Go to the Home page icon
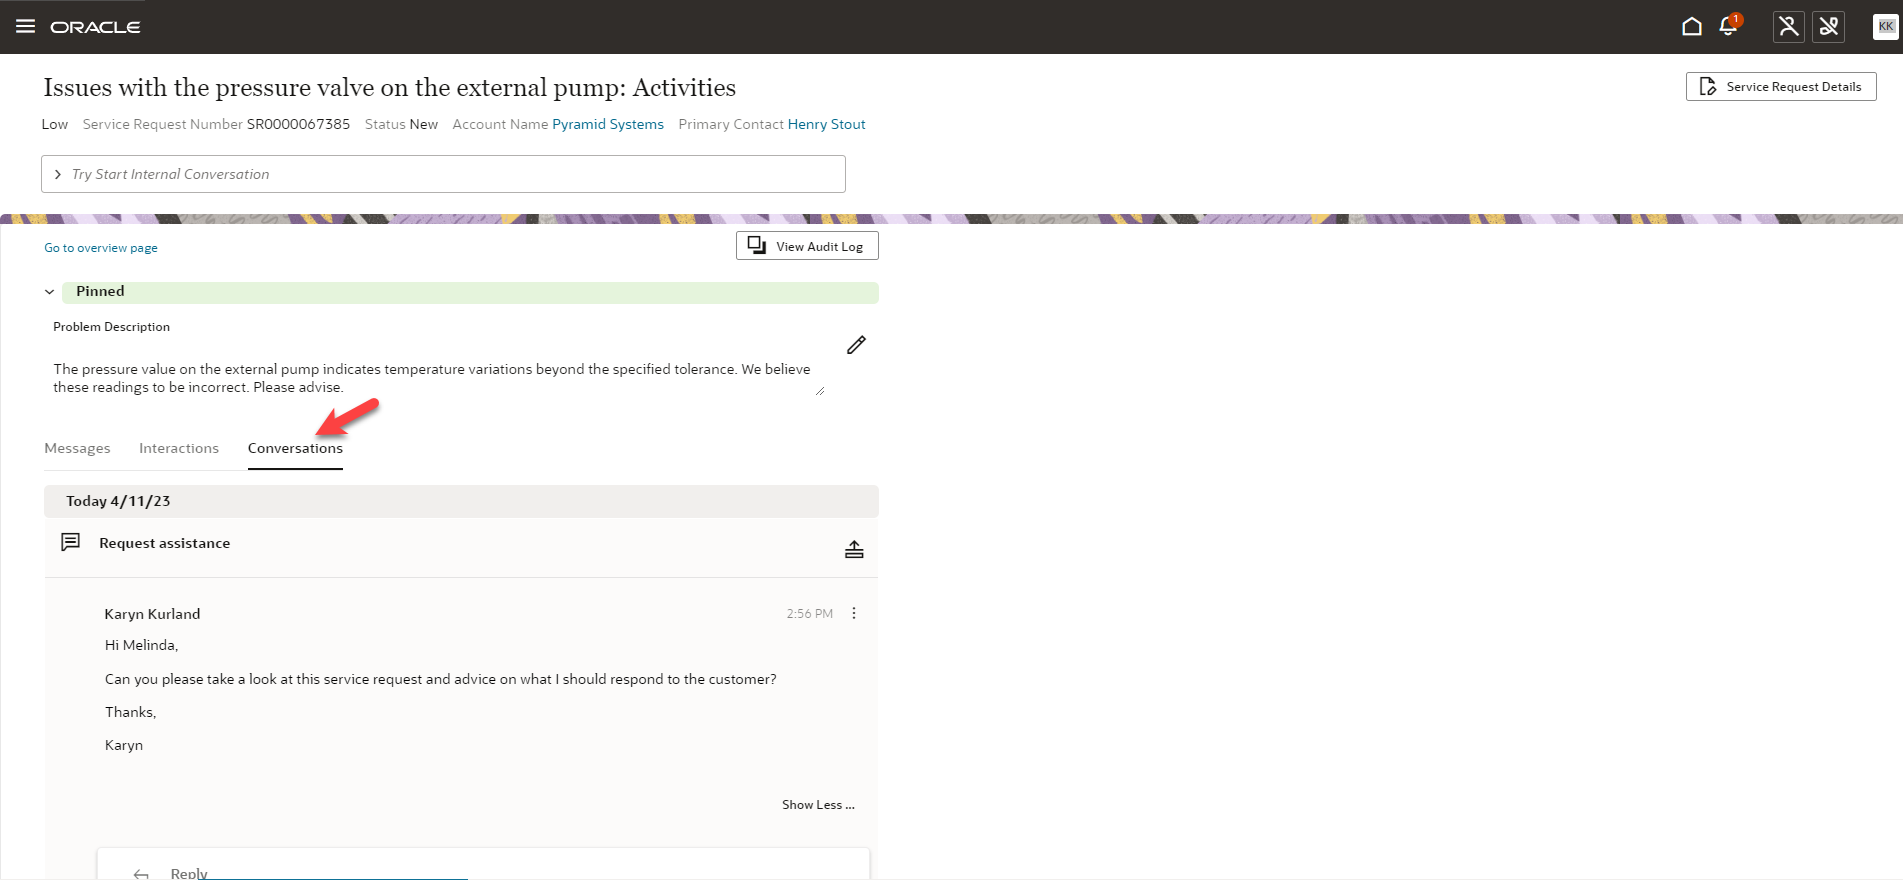The image size is (1903, 880). [1691, 27]
